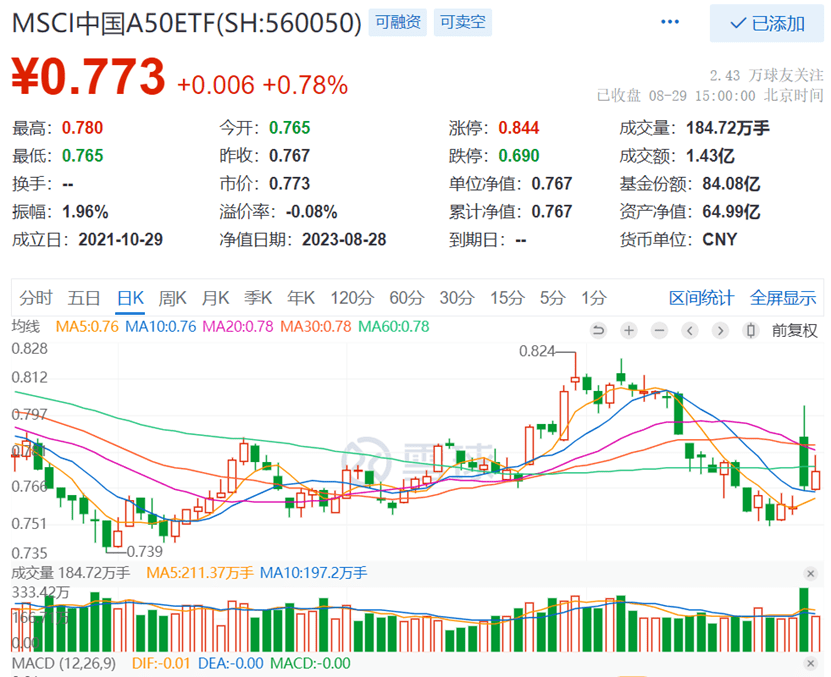Open the 前复权 adjustment dropdown

pos(795,330)
